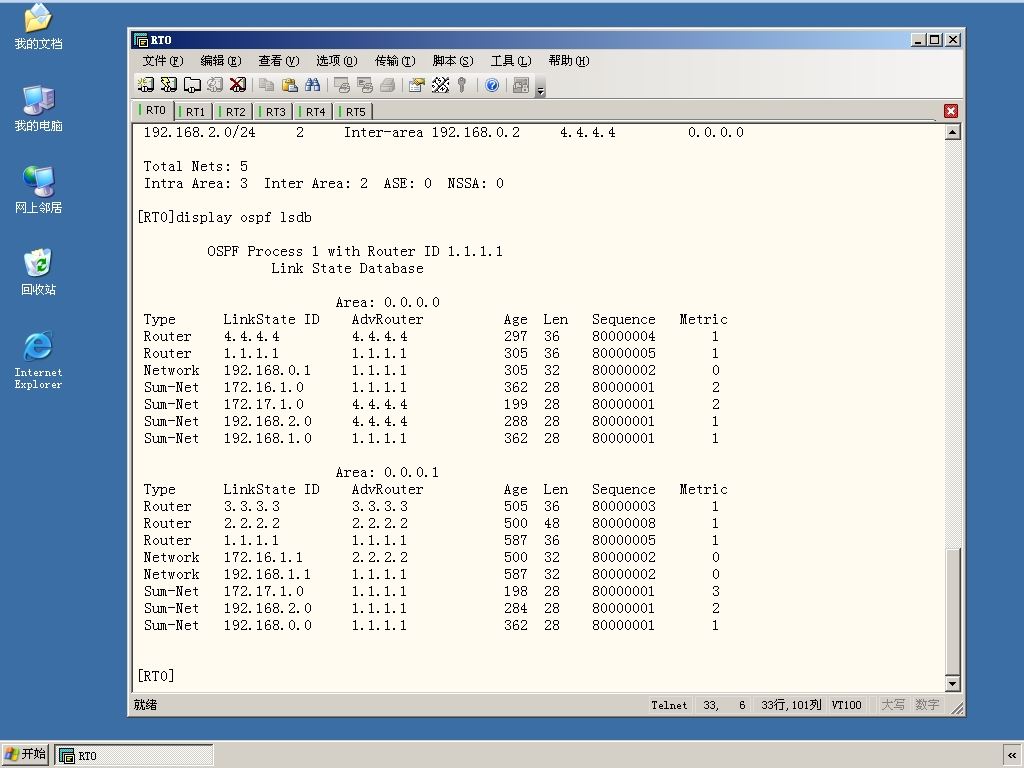
Task: Click "Total Nets: 5" text
Action: coord(196,167)
